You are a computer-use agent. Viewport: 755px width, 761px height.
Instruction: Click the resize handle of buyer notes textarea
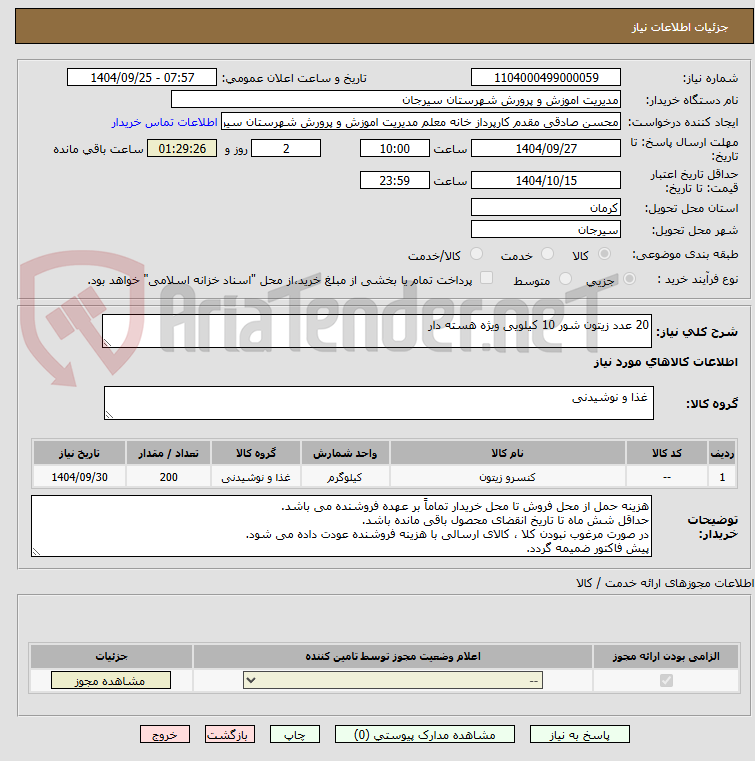point(36,551)
